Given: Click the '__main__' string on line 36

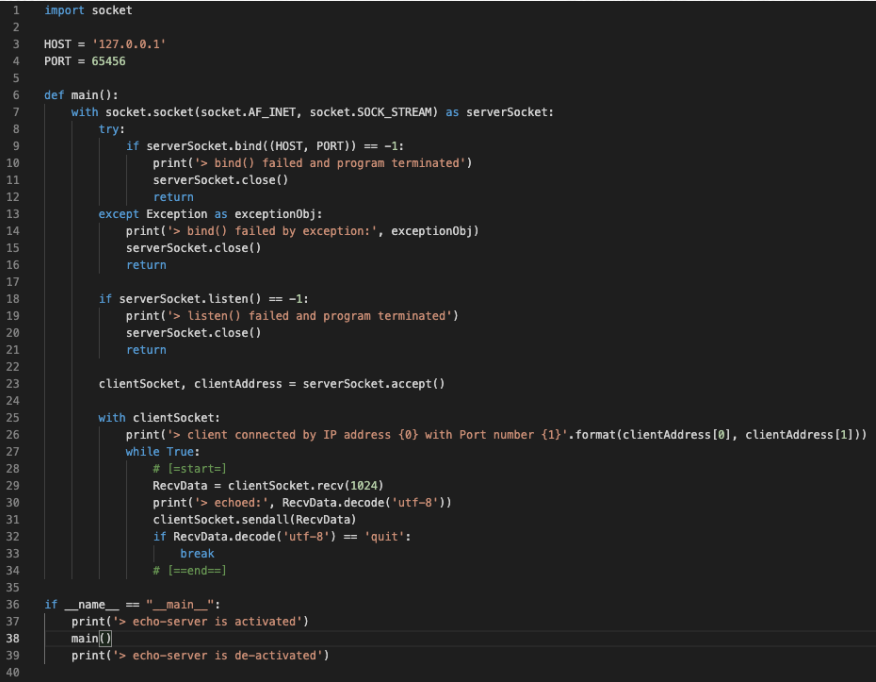Looking at the screenshot, I should pos(180,604).
